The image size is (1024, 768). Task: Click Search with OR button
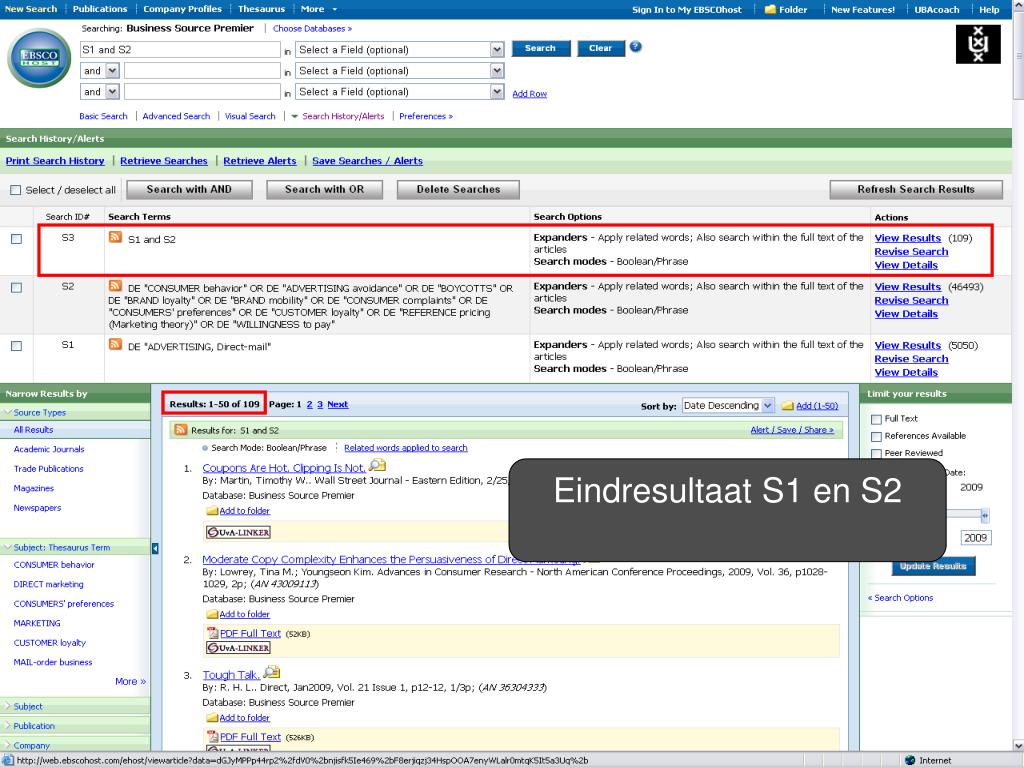(x=325, y=189)
